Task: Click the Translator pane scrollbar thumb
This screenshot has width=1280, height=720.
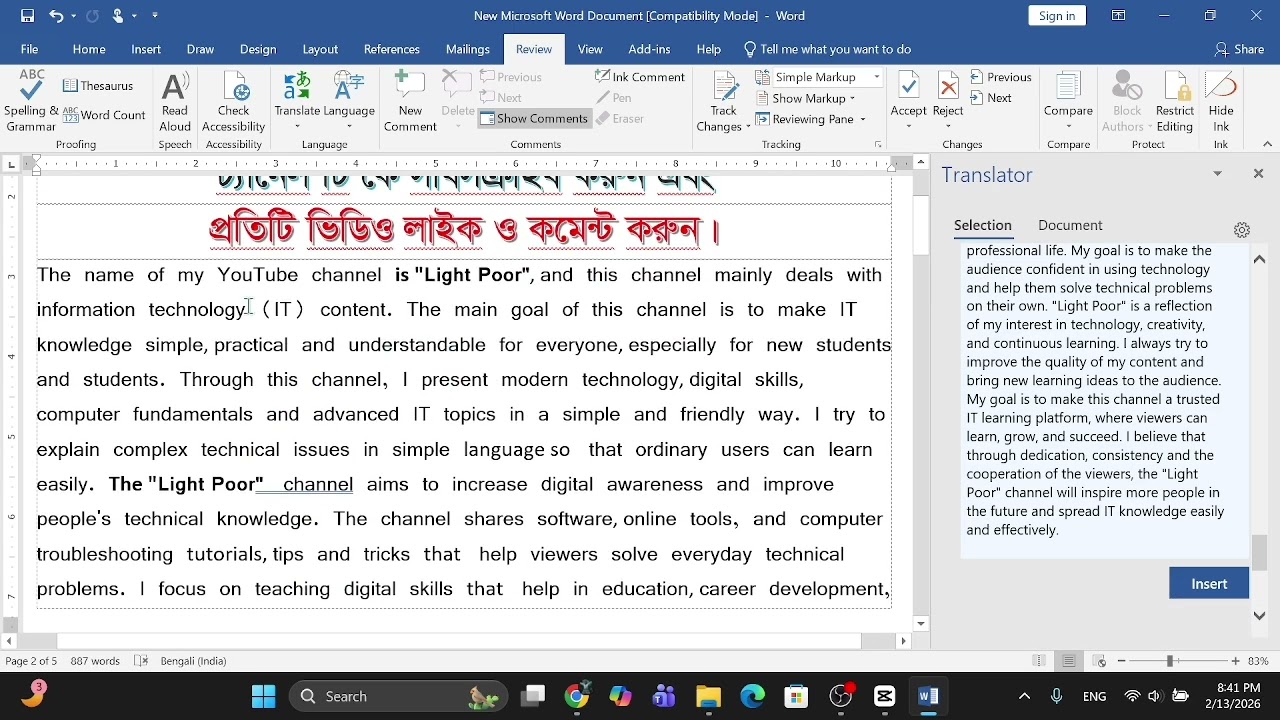Action: 1259,552
